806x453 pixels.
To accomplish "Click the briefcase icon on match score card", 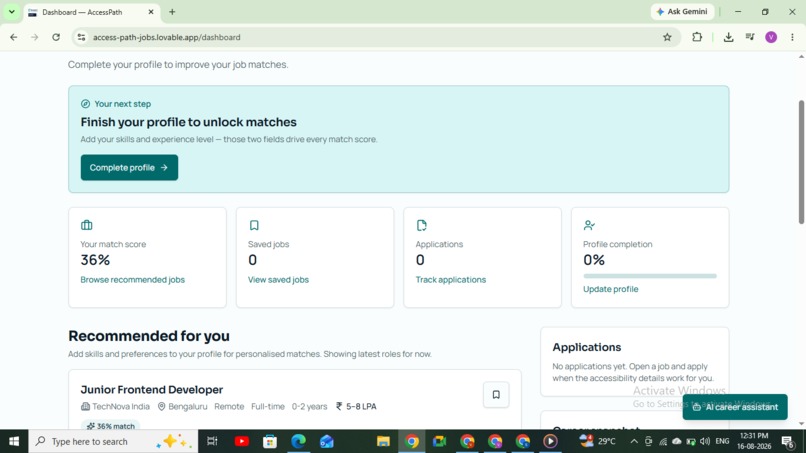I will tap(86, 225).
